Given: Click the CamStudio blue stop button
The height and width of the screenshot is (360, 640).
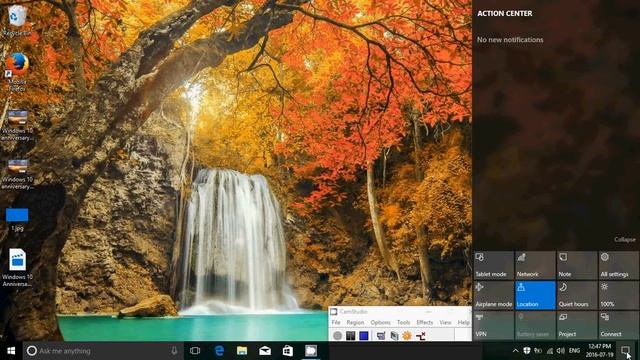Looking at the screenshot, I should point(364,336).
